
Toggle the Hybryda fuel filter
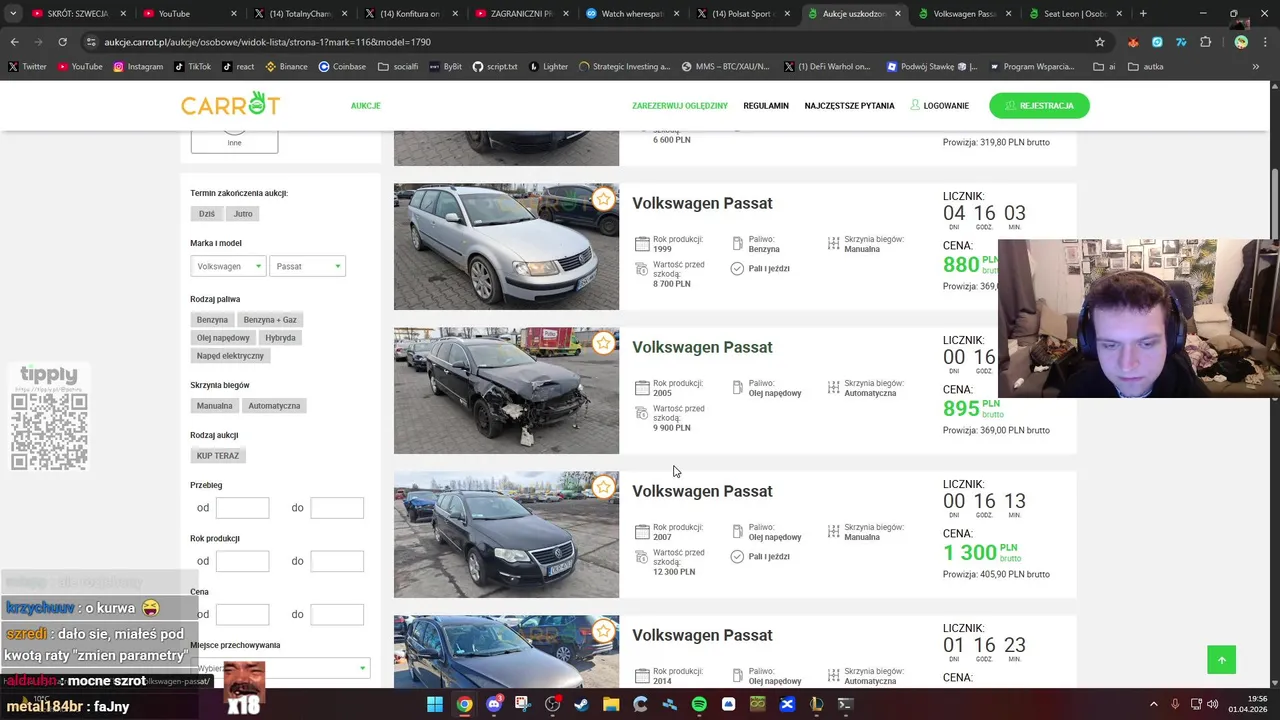click(x=280, y=338)
